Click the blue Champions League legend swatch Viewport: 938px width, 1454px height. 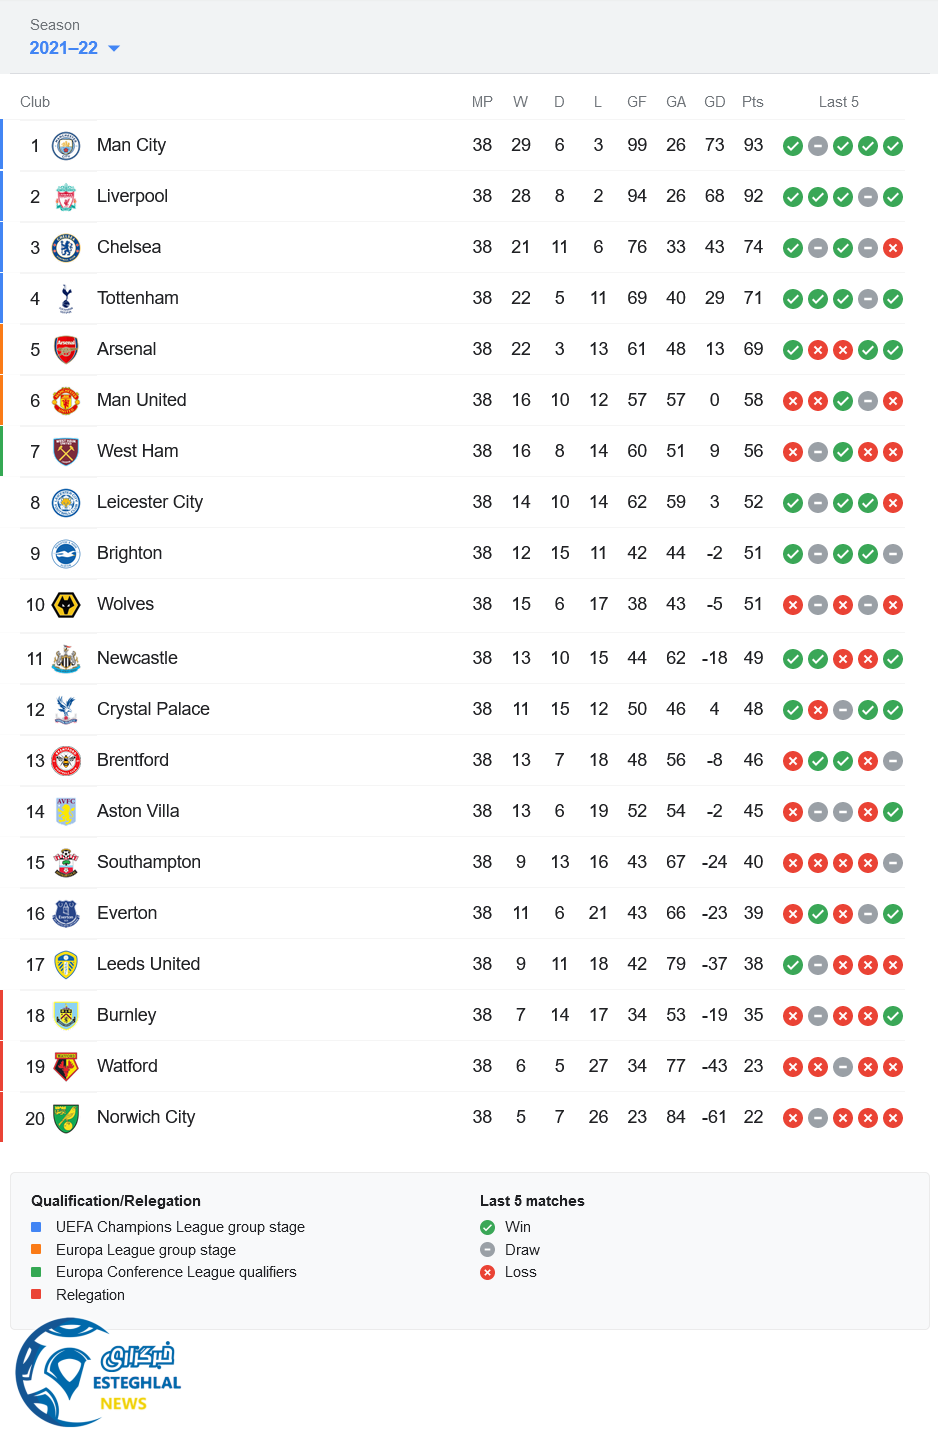click(36, 1227)
